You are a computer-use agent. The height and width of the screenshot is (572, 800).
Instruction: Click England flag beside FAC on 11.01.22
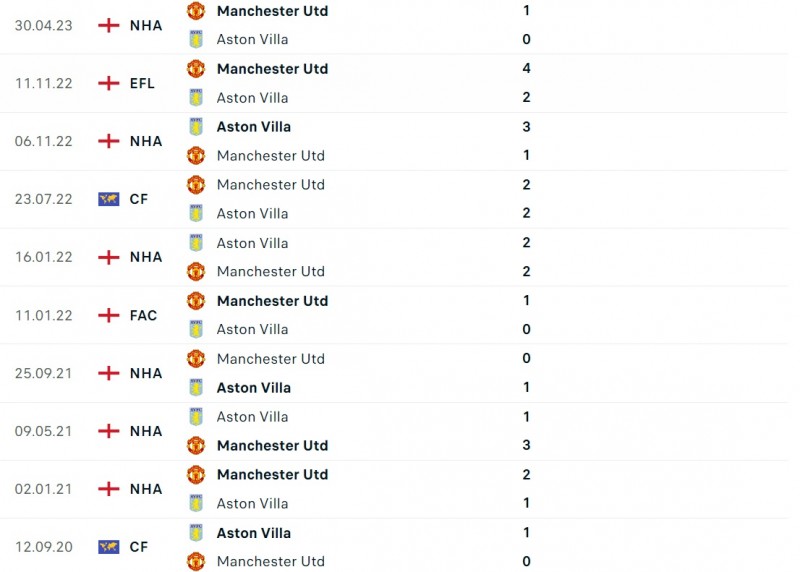click(108, 315)
